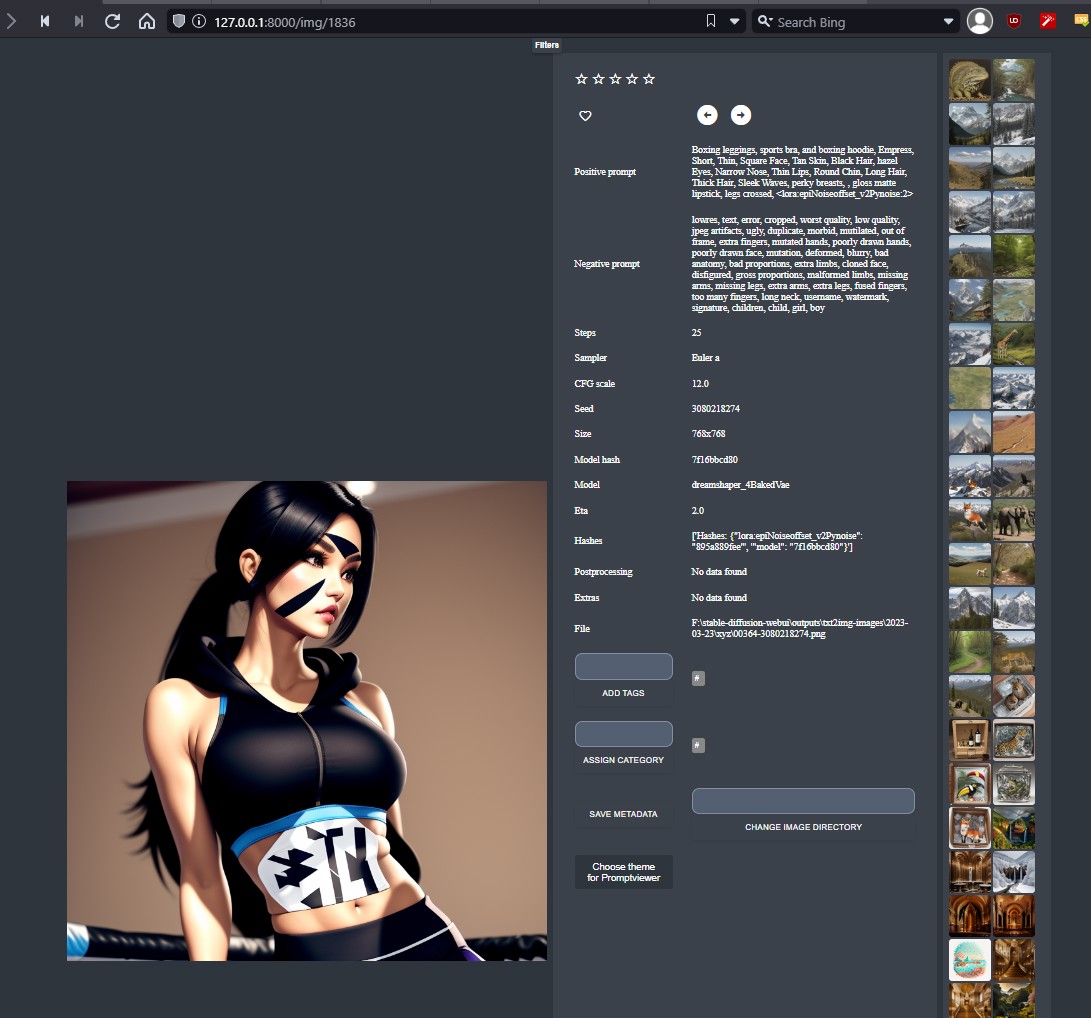Expand the bookmark dropdown arrow
Viewport: 1091px width, 1018px height.
(733, 20)
